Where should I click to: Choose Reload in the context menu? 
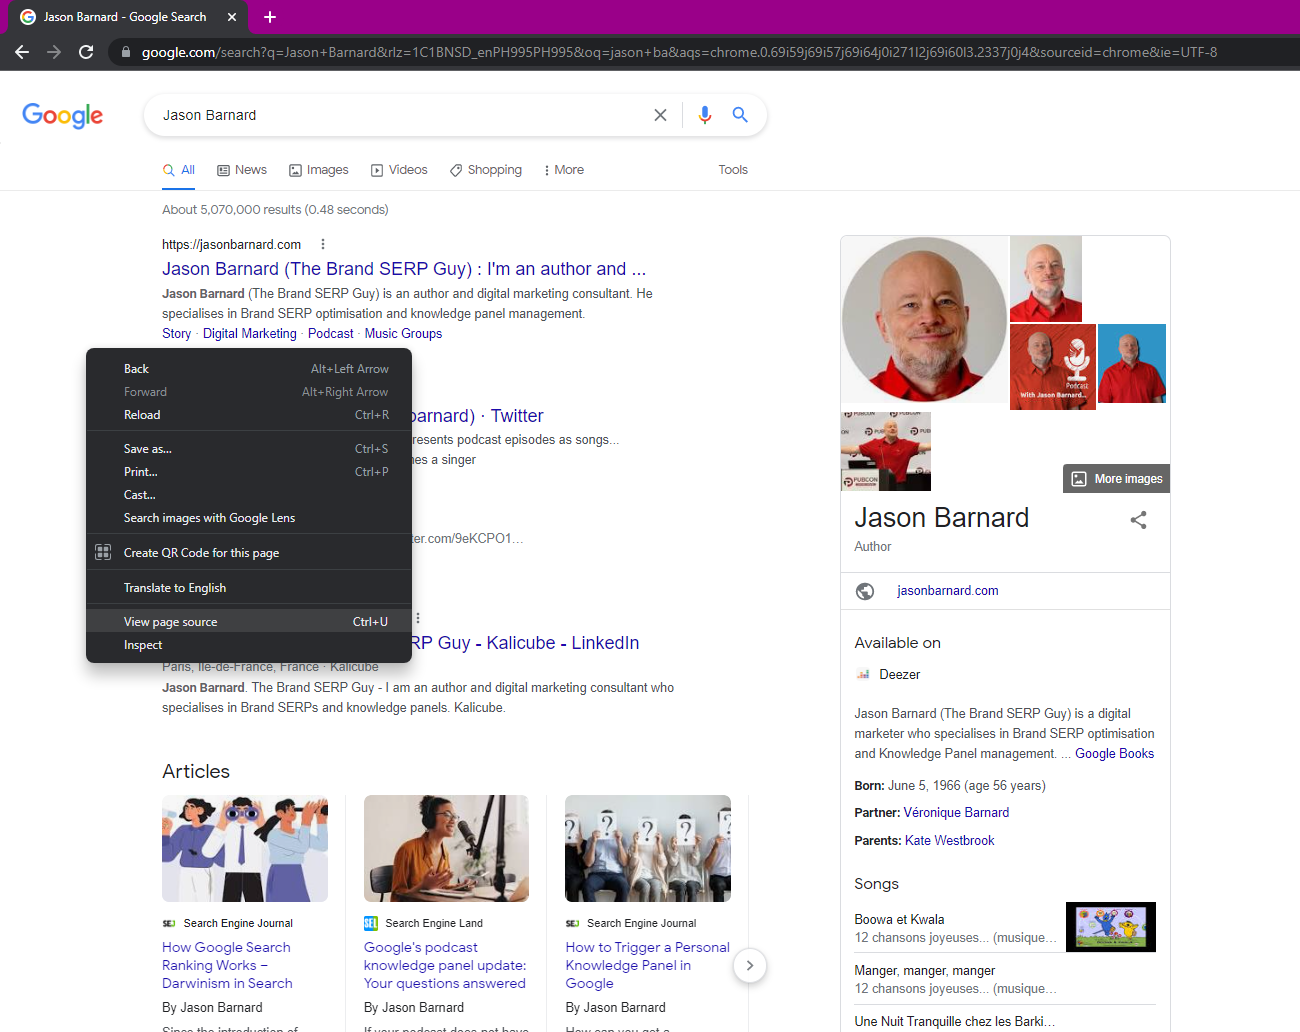pyautogui.click(x=249, y=415)
